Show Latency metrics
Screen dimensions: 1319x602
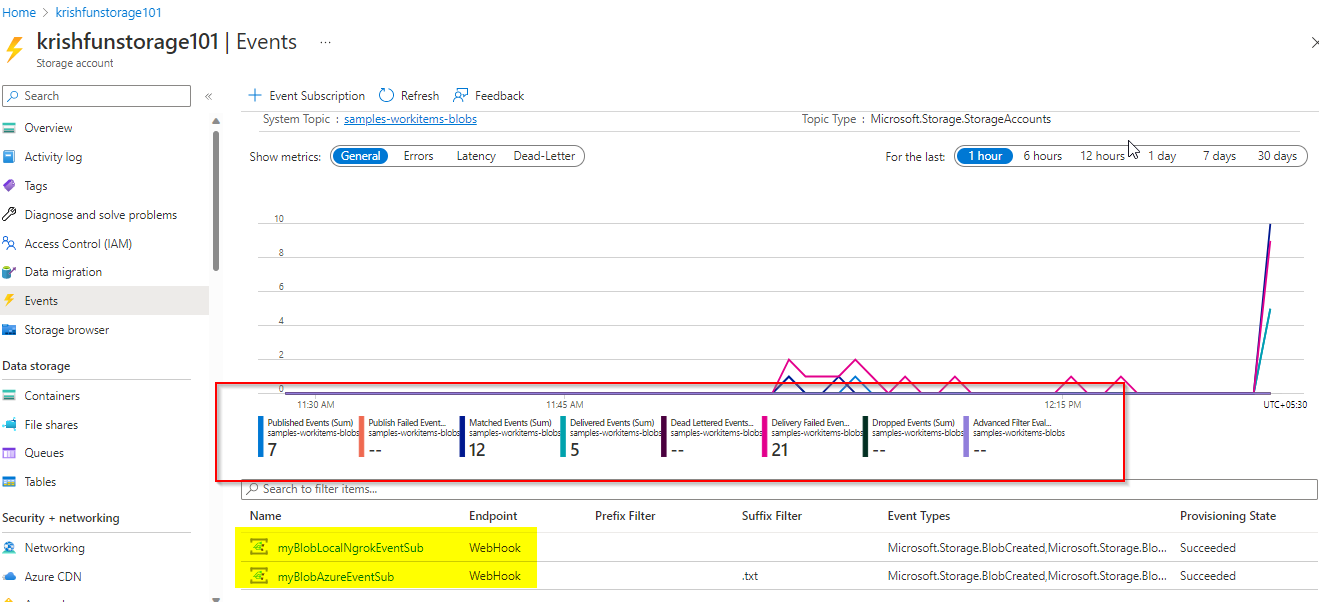pos(476,156)
